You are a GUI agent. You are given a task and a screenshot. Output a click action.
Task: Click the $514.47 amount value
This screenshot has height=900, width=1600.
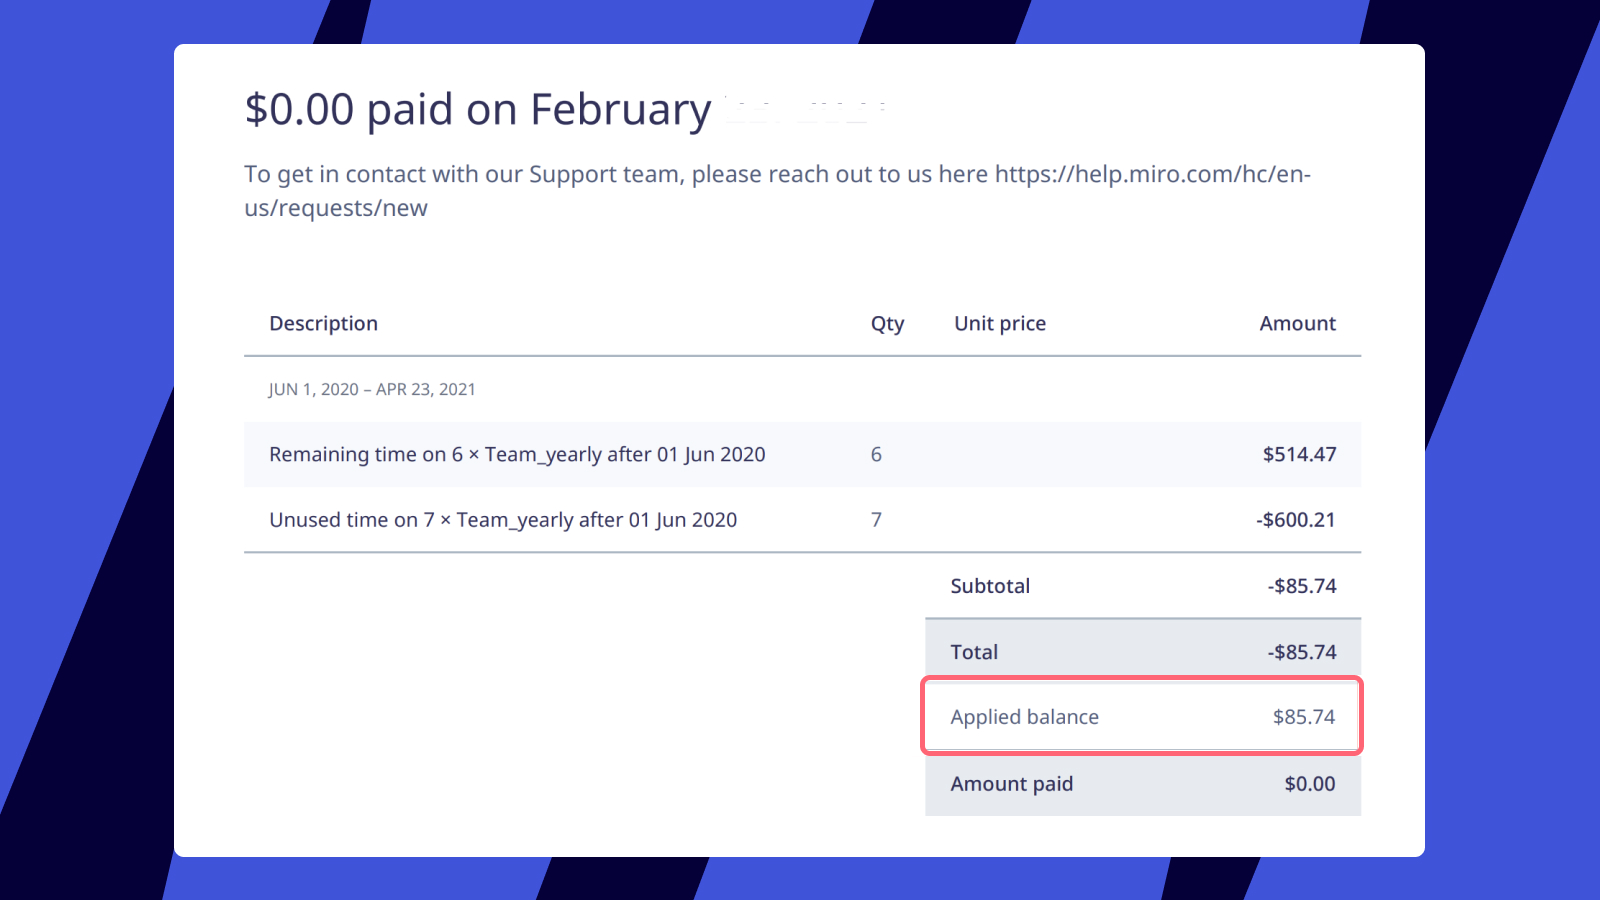tap(1299, 454)
